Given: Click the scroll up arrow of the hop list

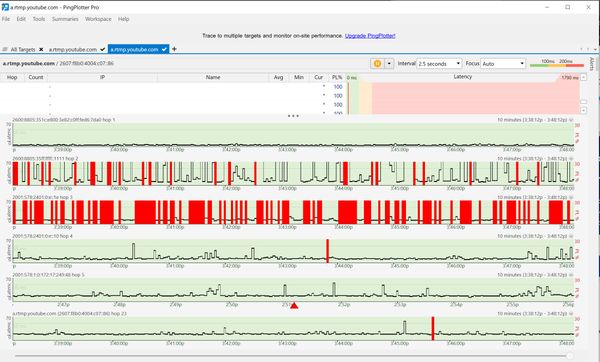Looking at the screenshot, I should [x=584, y=77].
